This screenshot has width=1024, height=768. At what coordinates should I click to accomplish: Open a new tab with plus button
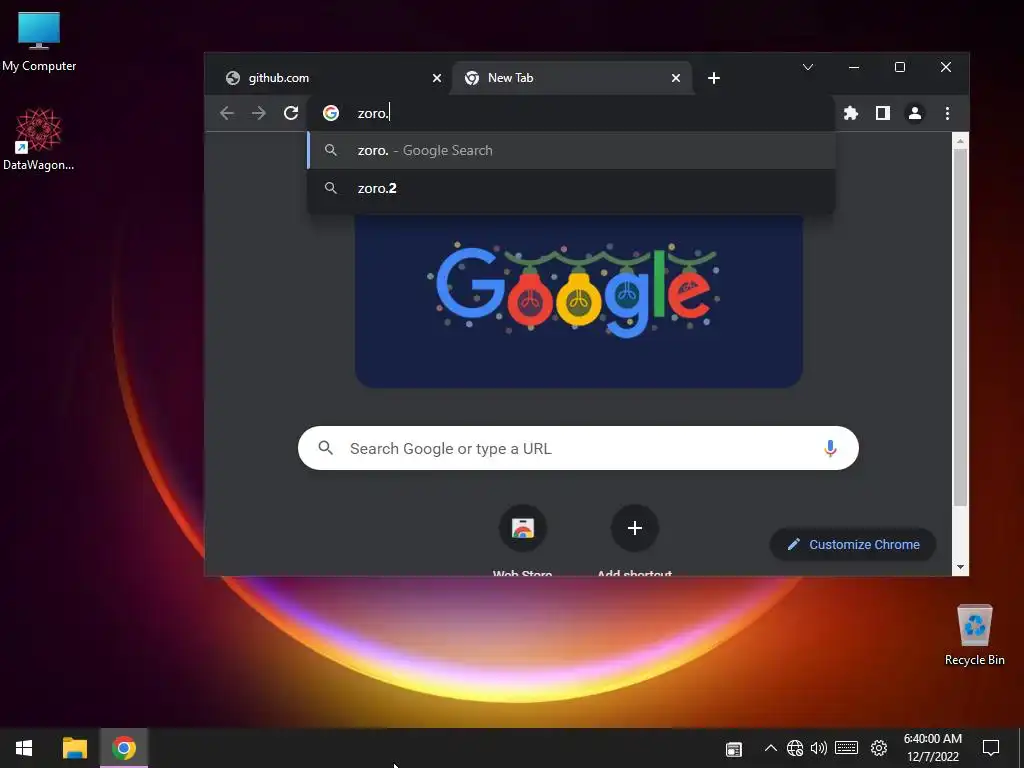tap(714, 78)
